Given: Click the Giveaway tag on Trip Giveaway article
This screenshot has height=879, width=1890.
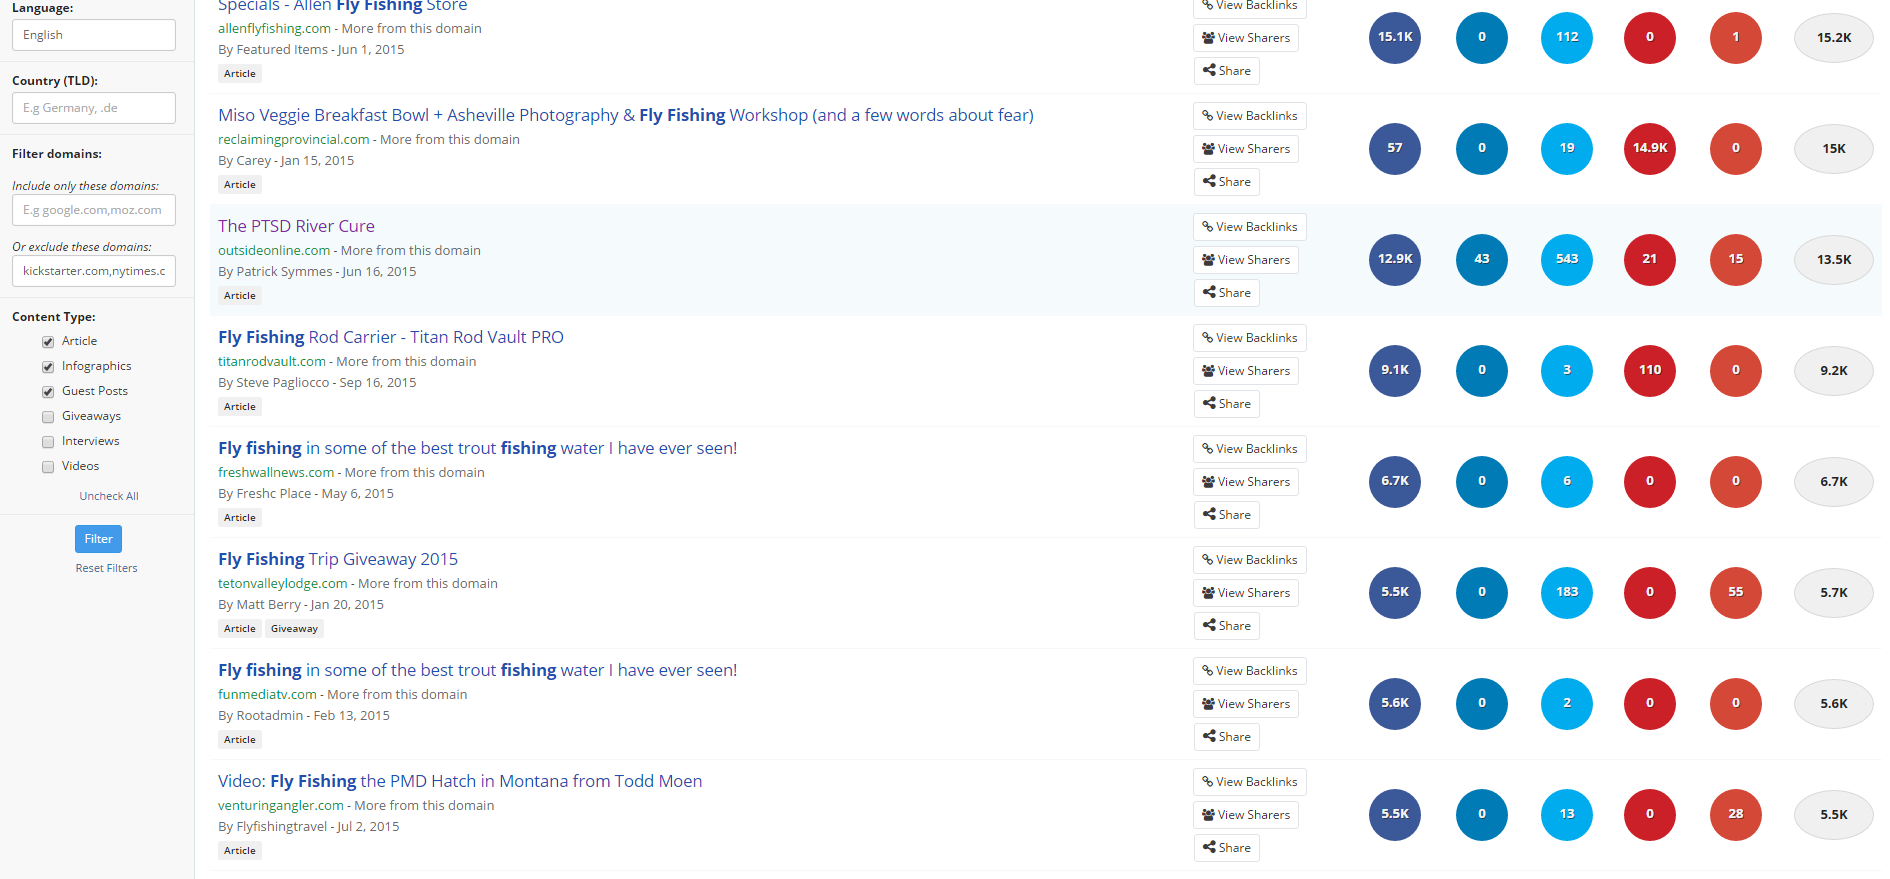Looking at the screenshot, I should coord(294,629).
